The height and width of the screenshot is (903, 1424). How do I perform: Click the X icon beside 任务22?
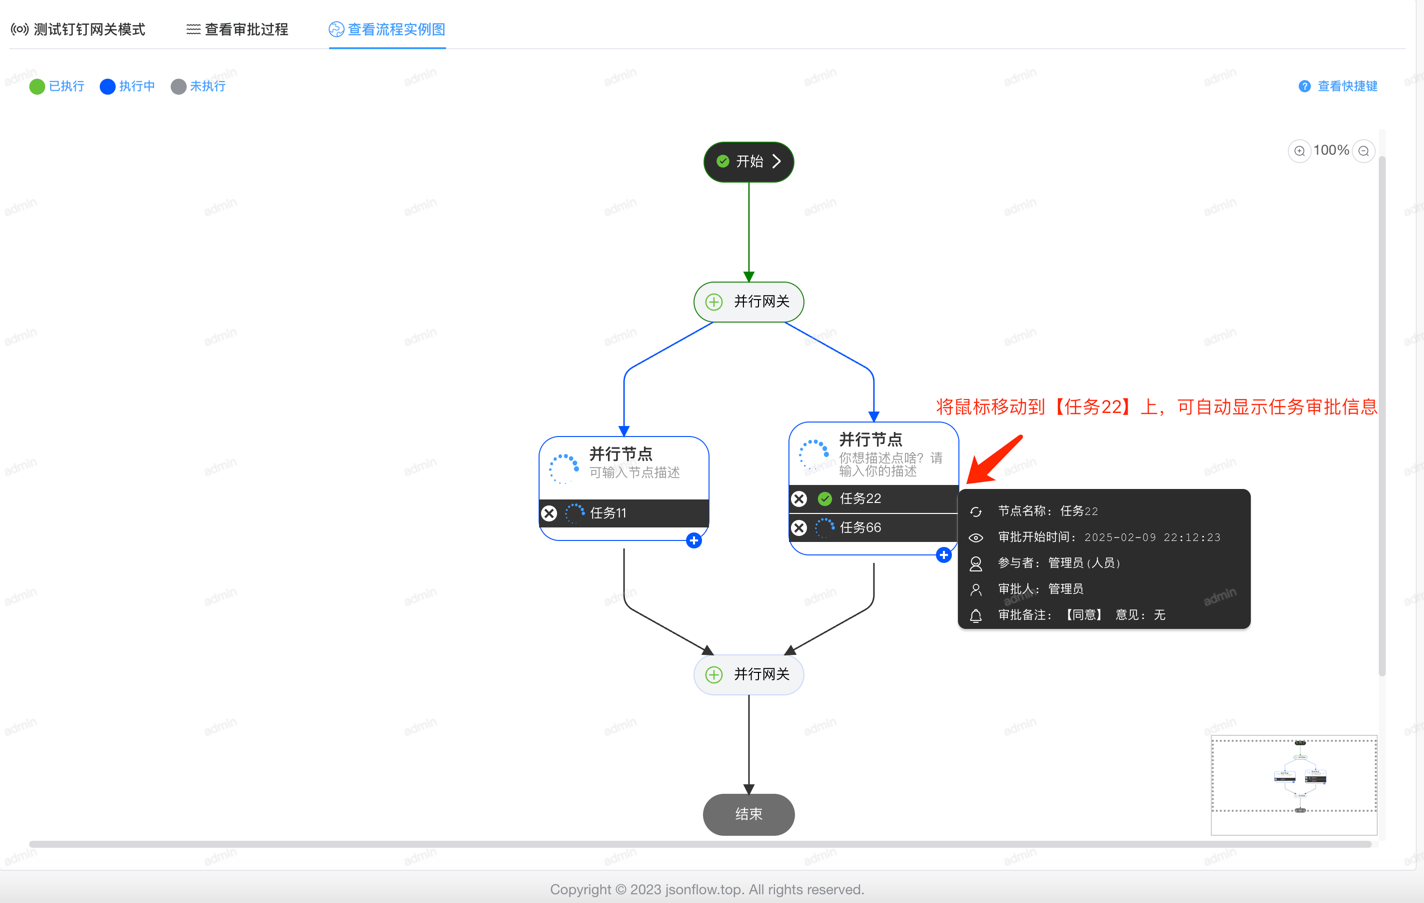coord(799,498)
